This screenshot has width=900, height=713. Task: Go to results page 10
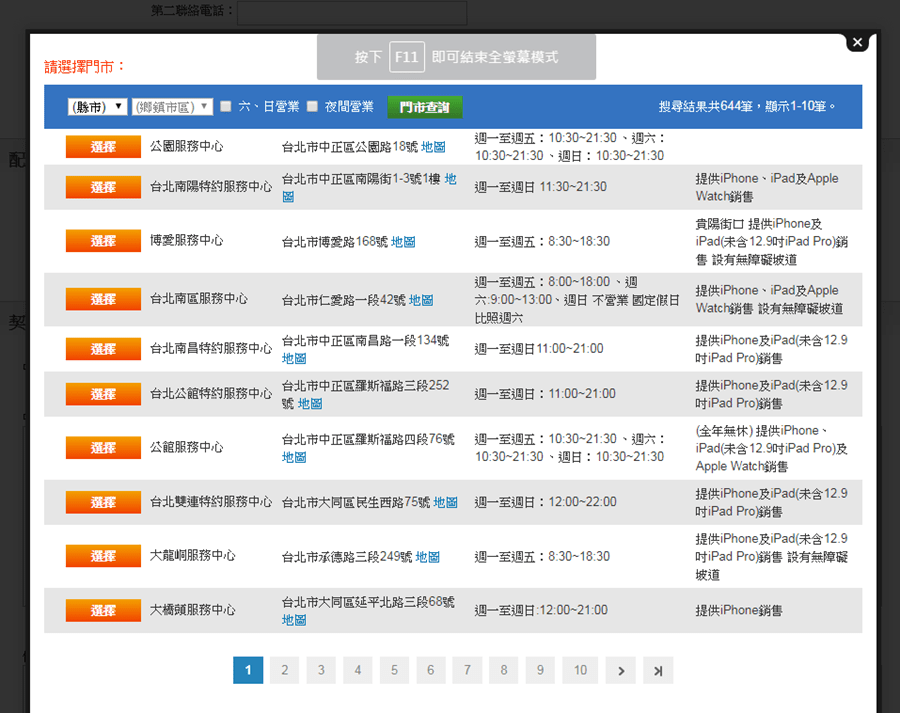(580, 670)
